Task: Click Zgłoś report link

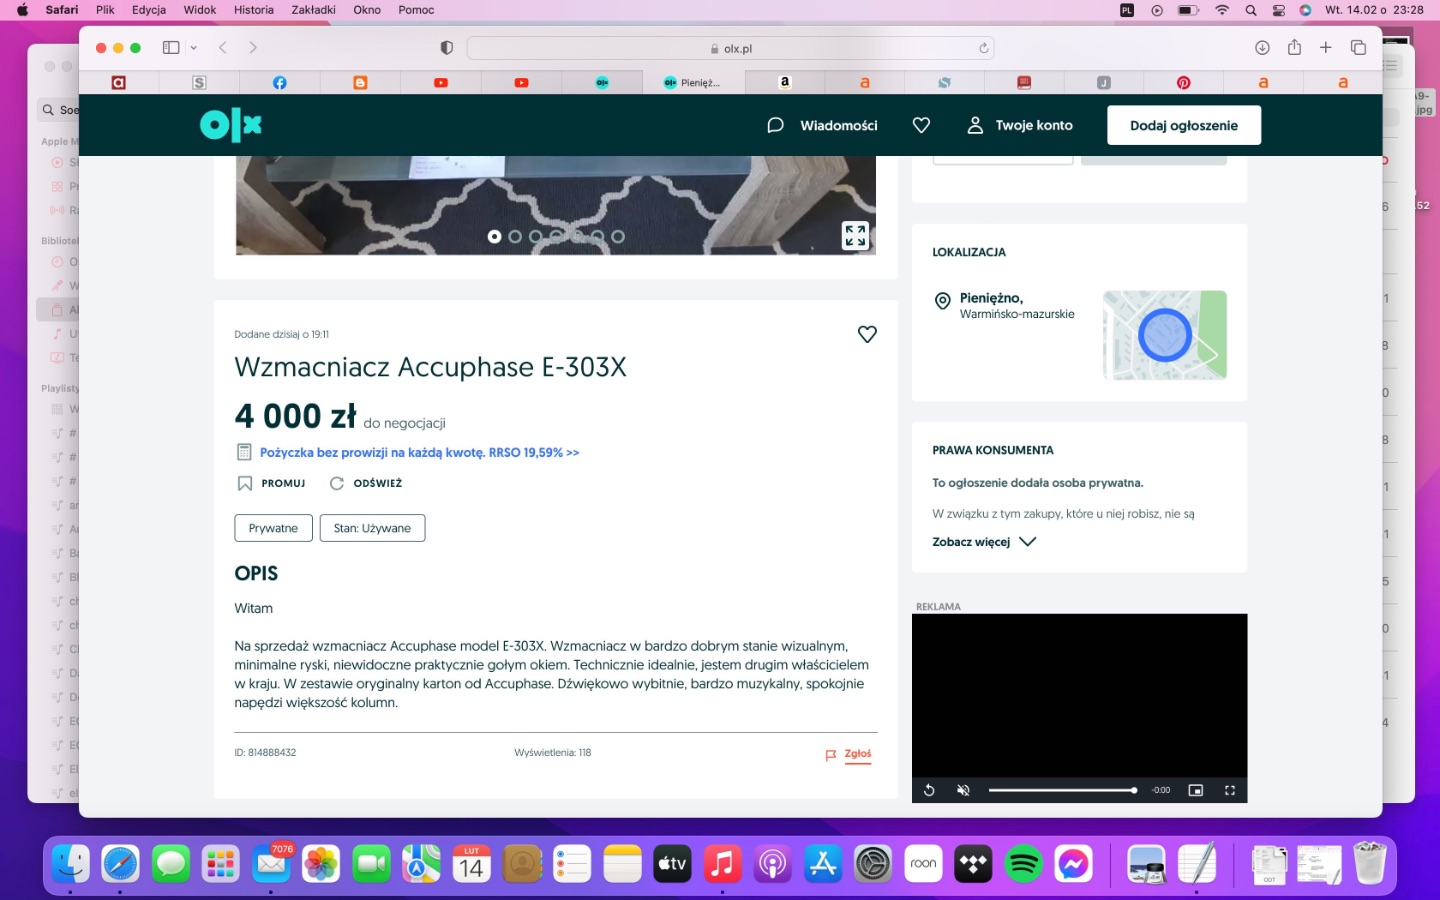Action: click(x=849, y=755)
